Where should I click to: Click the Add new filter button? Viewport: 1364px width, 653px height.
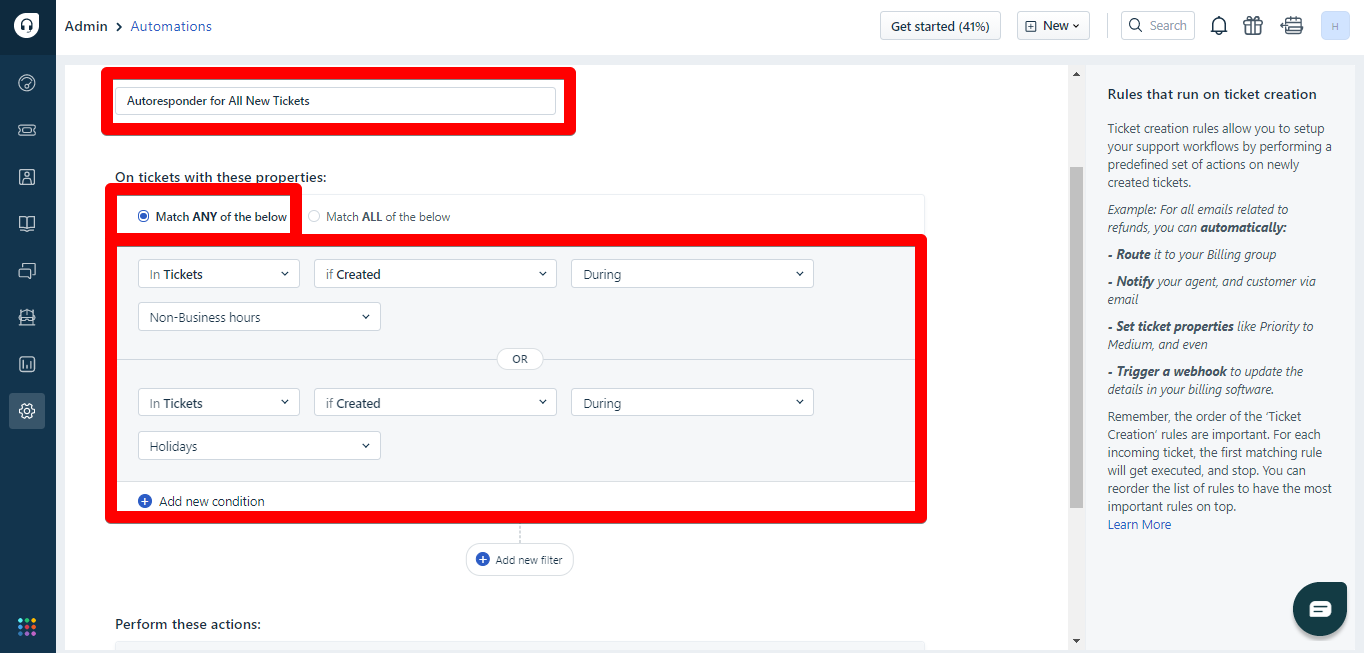520,560
